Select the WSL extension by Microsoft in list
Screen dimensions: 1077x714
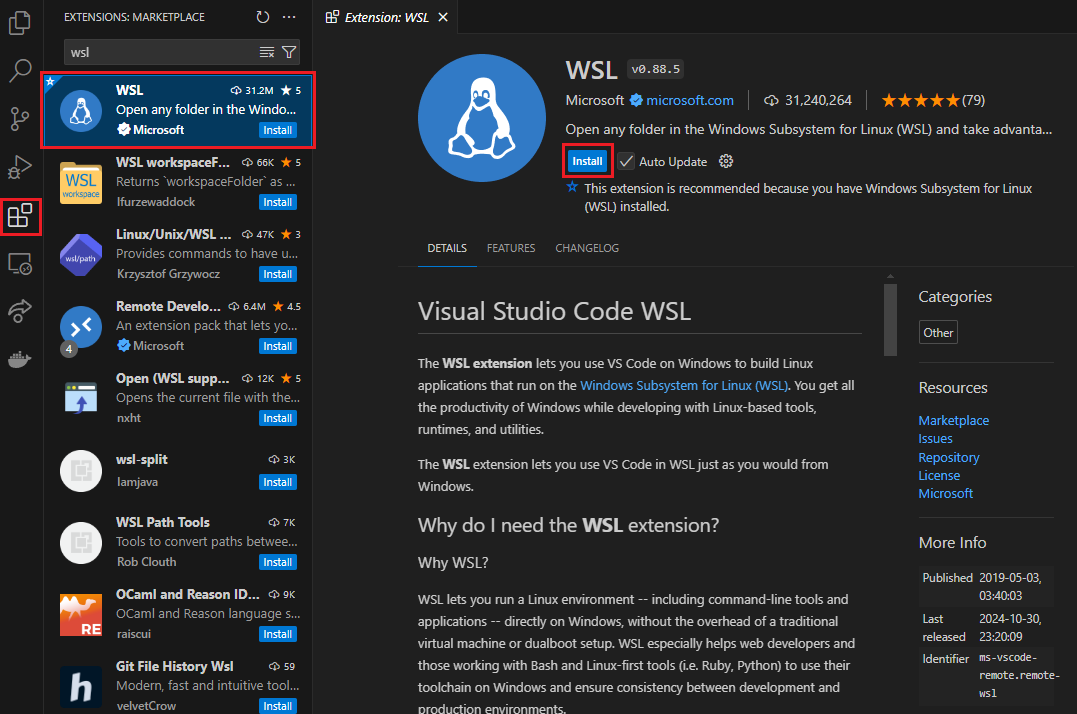tap(179, 110)
